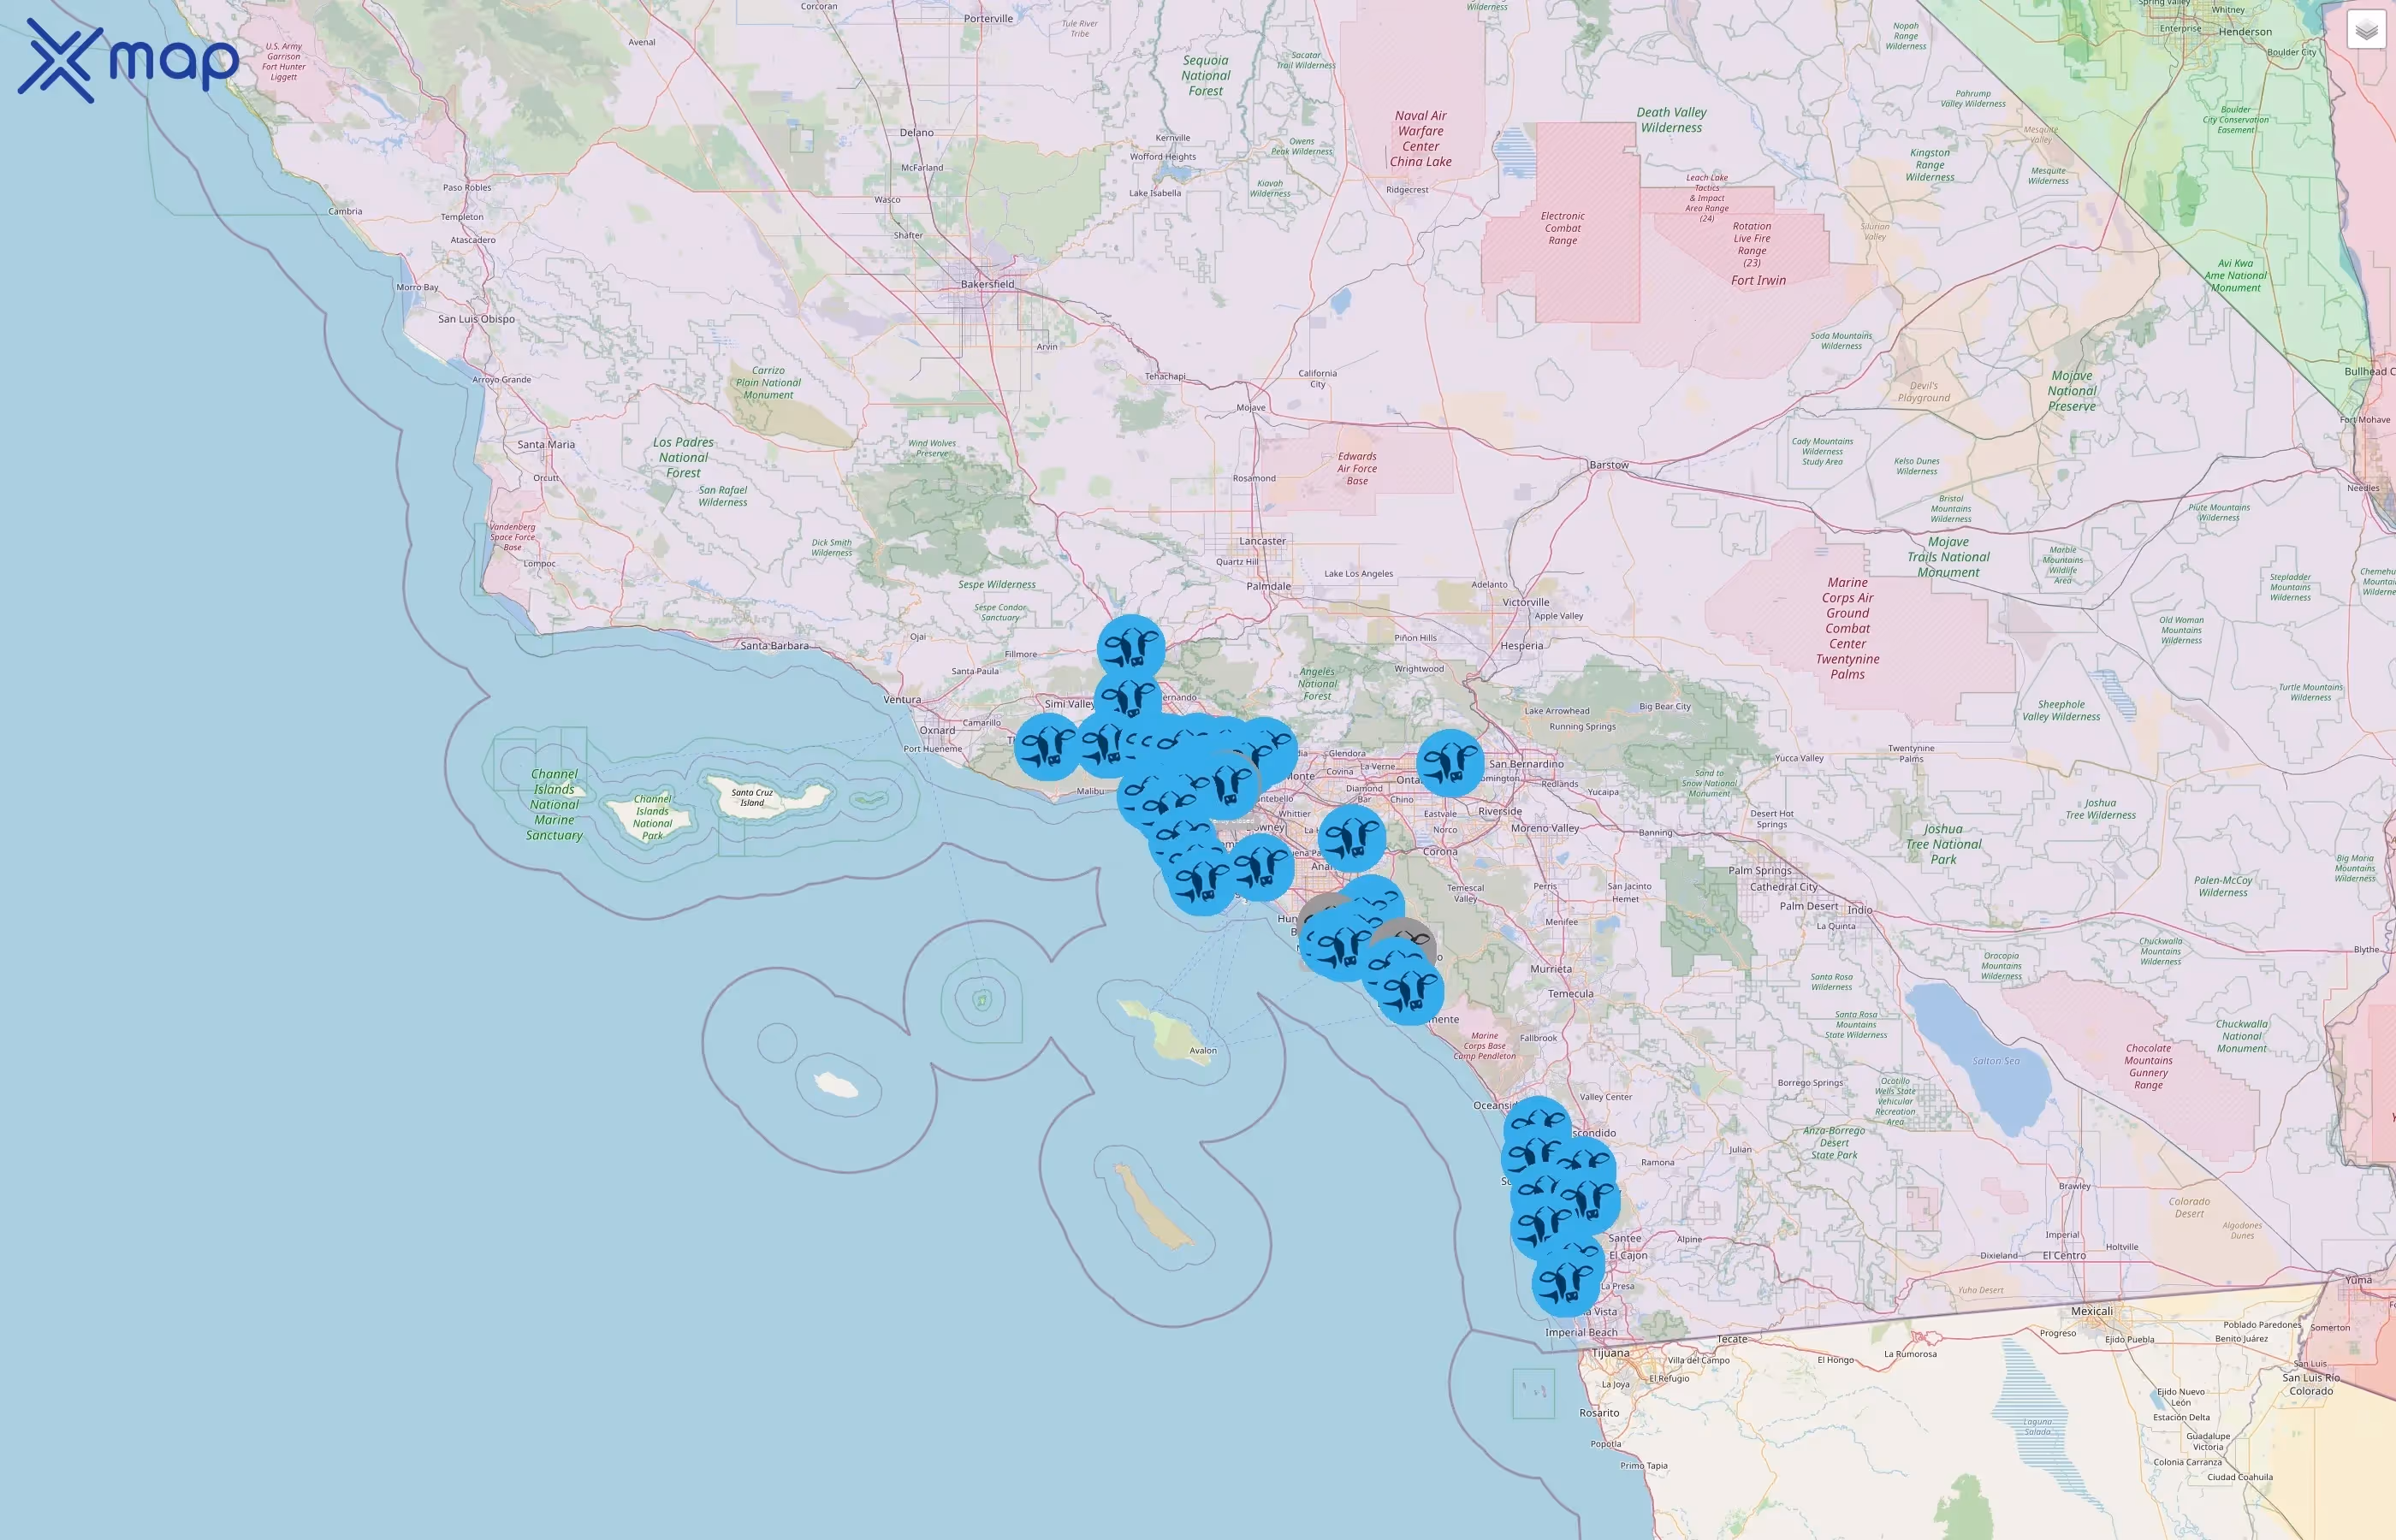This screenshot has width=2396, height=1540.
Task: Click the Palm Springs label
Action: pyautogui.click(x=1760, y=870)
